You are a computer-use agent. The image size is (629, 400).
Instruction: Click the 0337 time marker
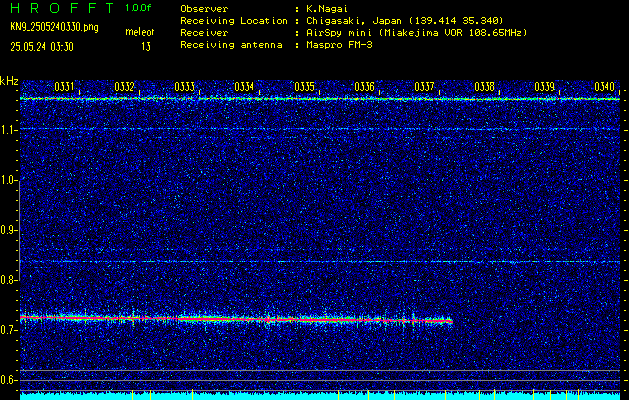(424, 87)
